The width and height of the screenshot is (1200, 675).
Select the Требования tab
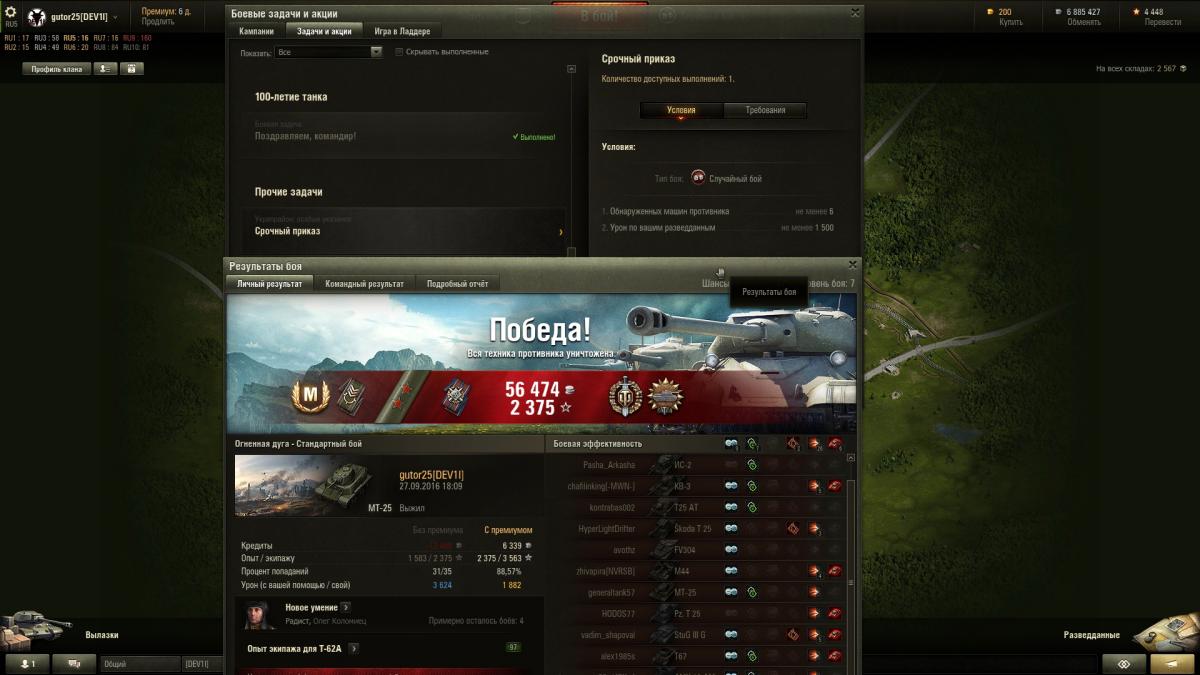(765, 110)
